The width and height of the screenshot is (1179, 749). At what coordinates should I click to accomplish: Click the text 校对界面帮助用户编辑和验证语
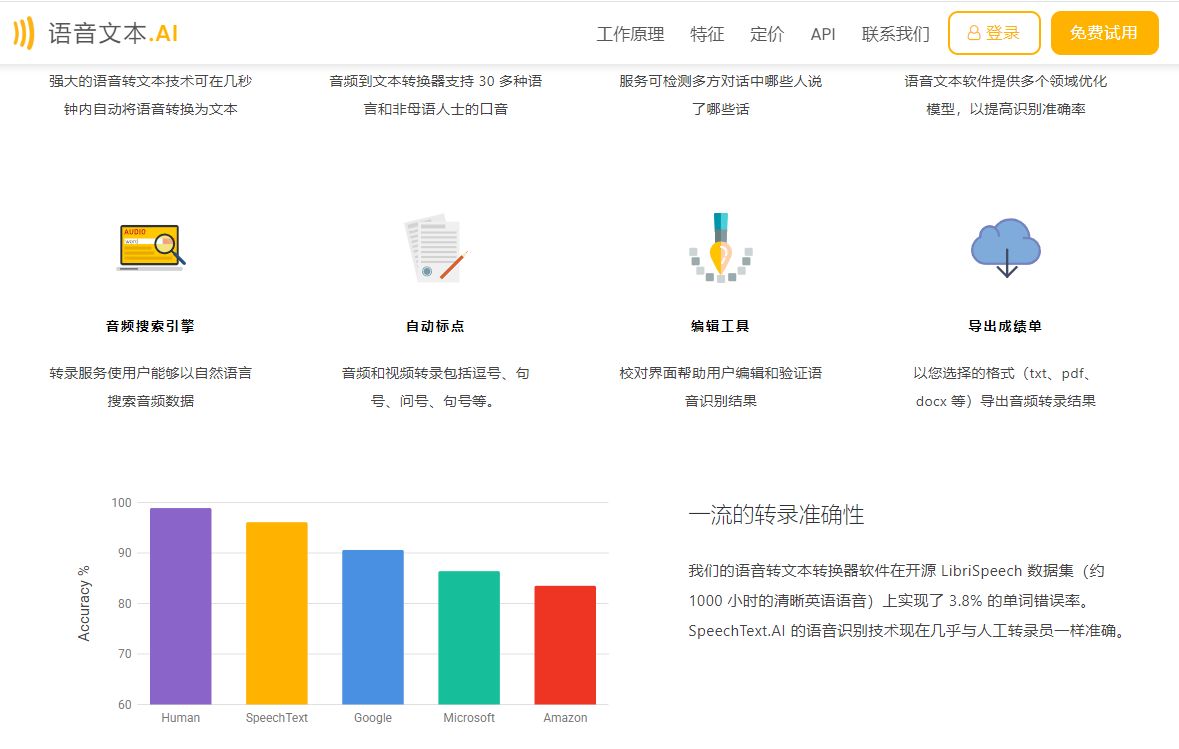720,373
